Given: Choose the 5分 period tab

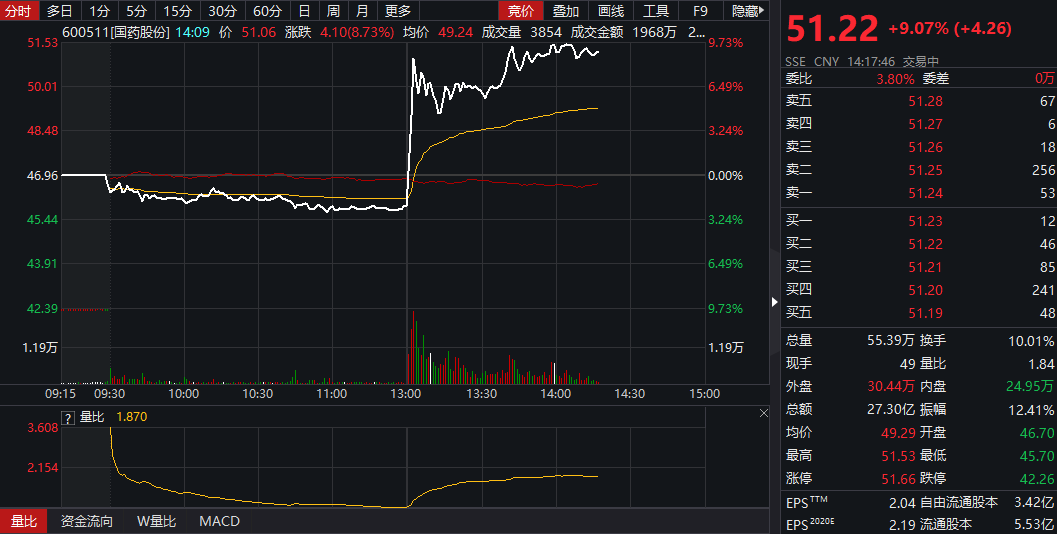Looking at the screenshot, I should point(136,11).
